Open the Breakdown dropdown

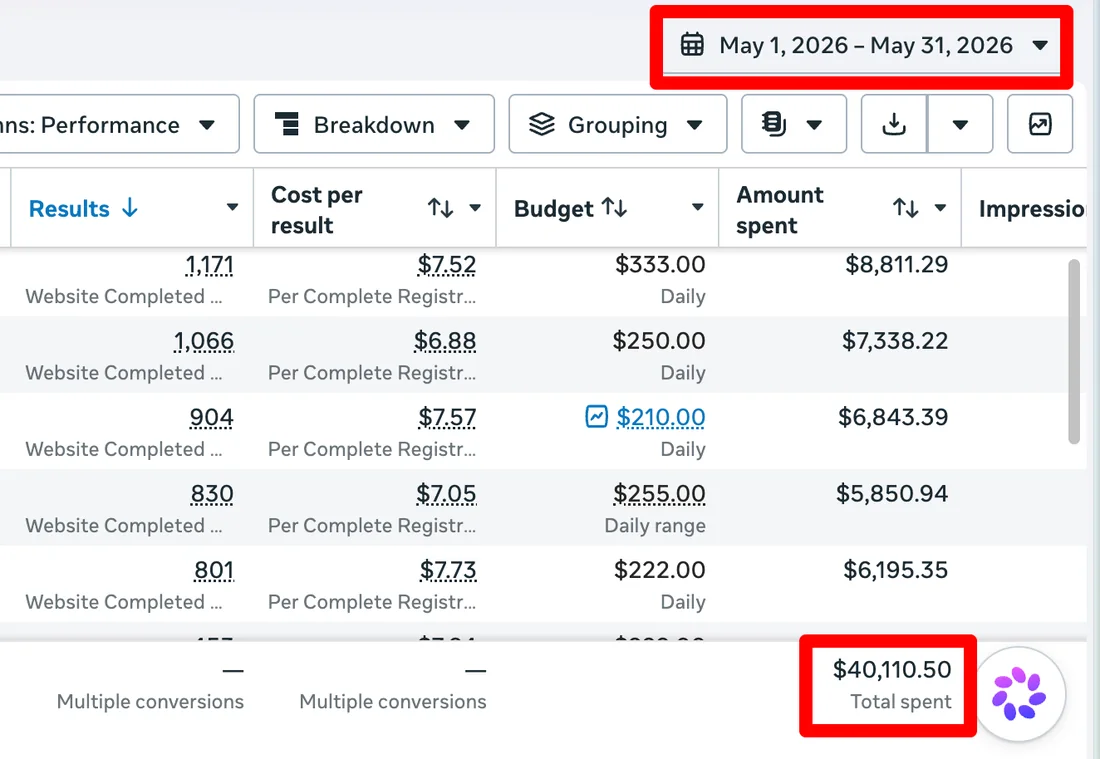pyautogui.click(x=374, y=125)
